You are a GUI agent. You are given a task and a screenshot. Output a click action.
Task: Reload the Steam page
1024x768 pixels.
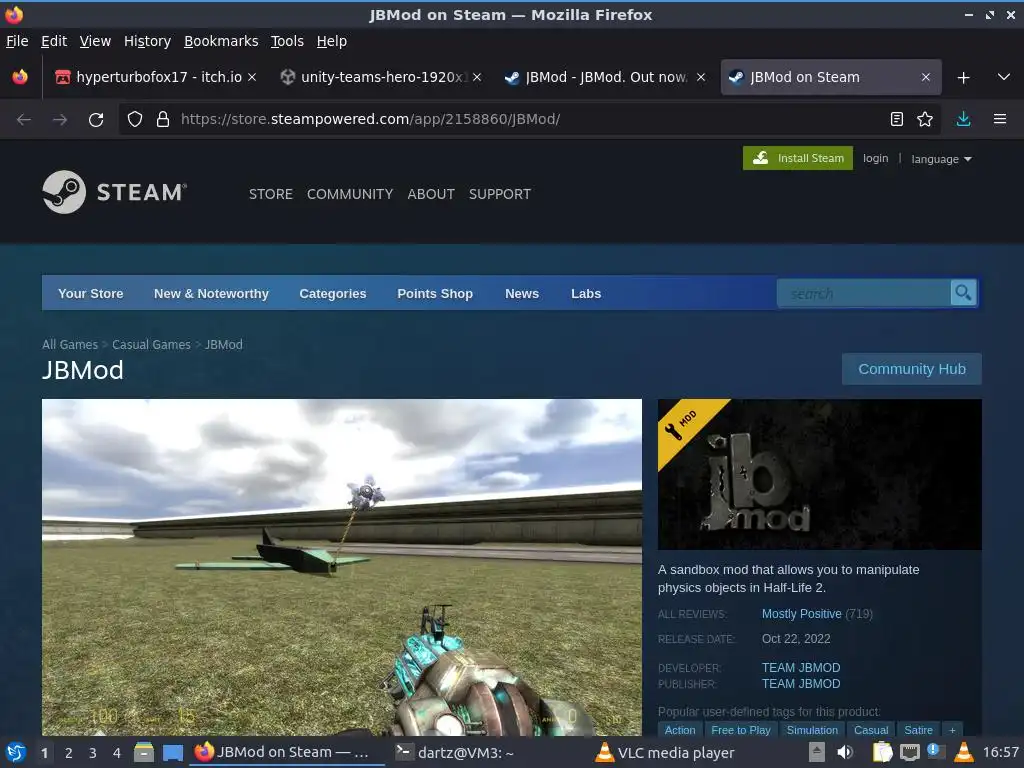[96, 120]
